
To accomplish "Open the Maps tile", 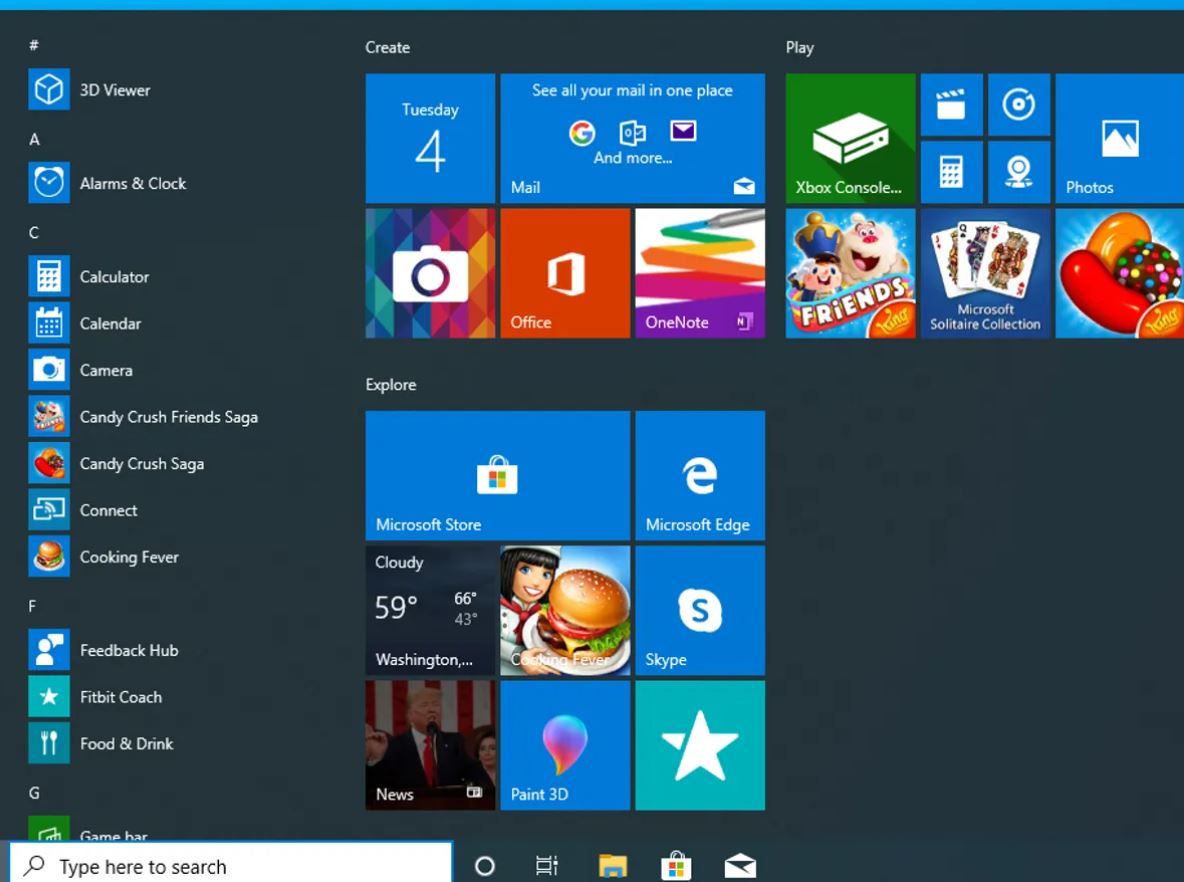I will coord(1019,171).
